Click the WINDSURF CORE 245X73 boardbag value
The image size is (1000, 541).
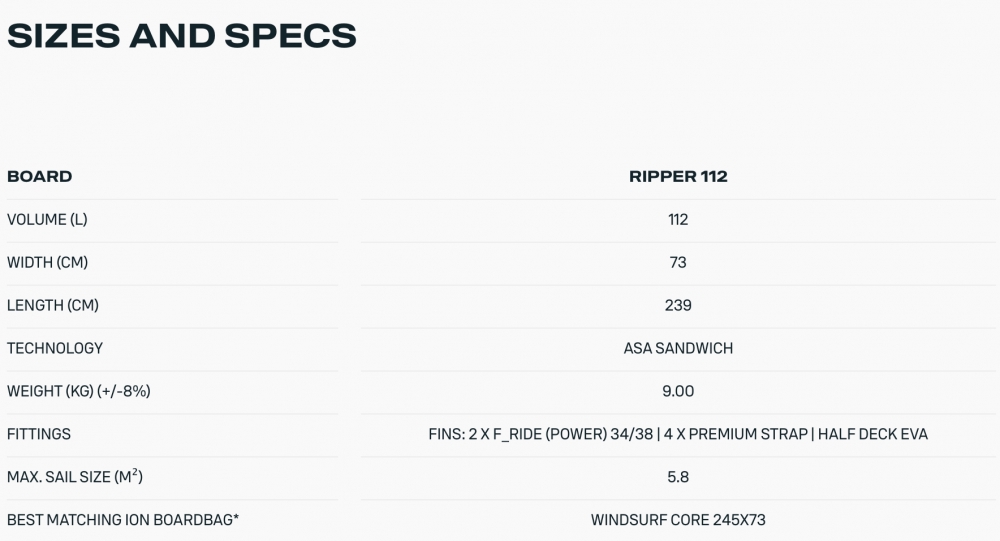click(678, 521)
